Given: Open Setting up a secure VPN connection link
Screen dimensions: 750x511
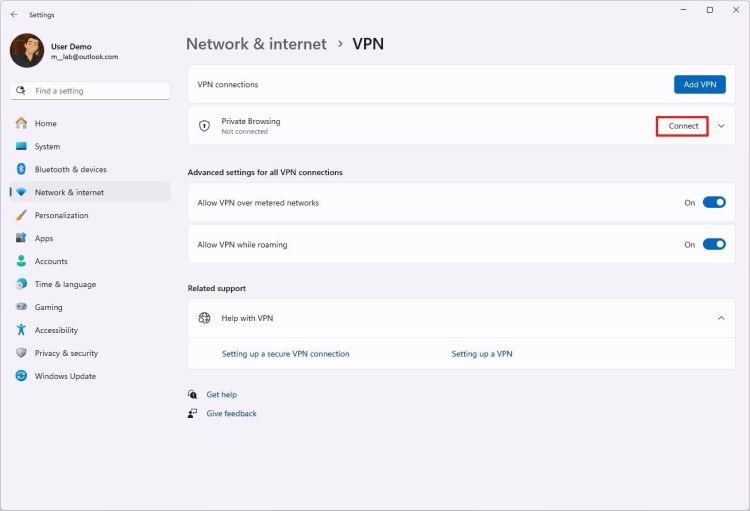Looking at the screenshot, I should 285,354.
